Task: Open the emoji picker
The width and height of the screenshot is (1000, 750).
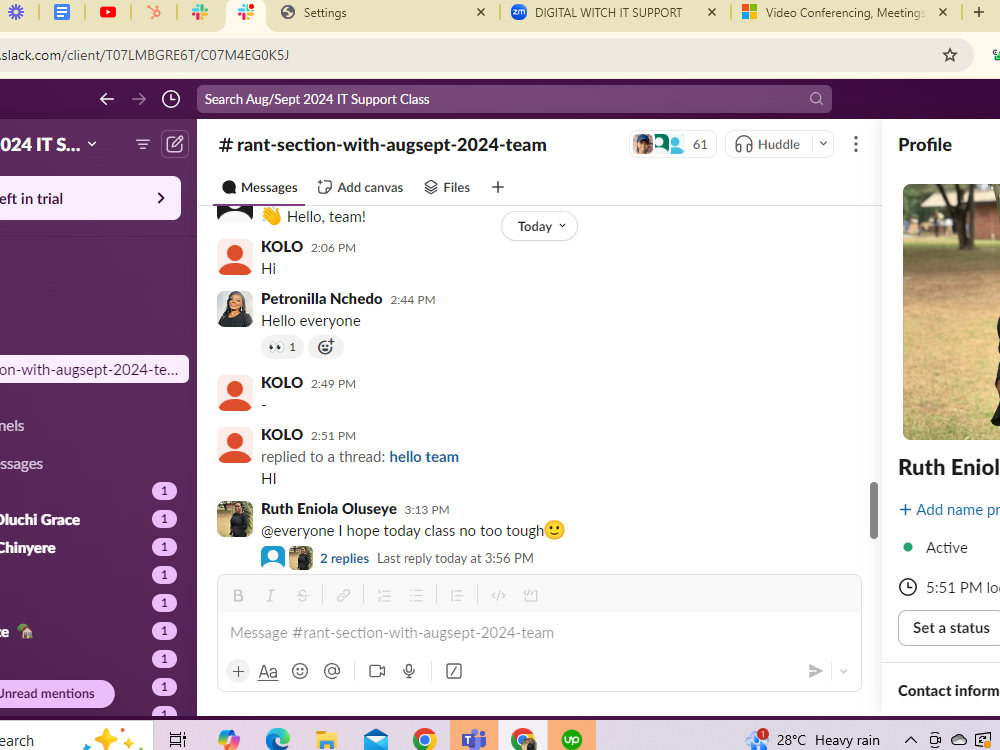Action: (x=300, y=671)
